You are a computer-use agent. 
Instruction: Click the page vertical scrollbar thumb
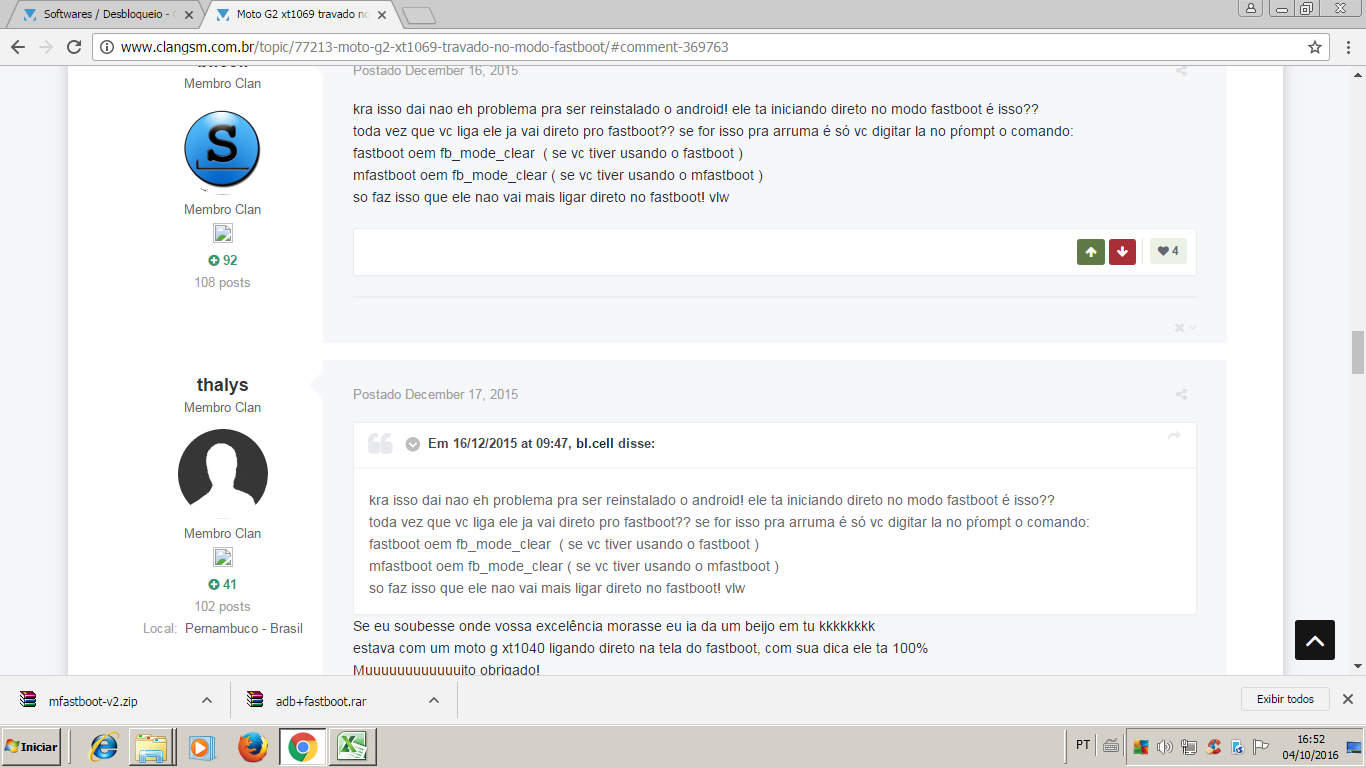pos(1358,353)
